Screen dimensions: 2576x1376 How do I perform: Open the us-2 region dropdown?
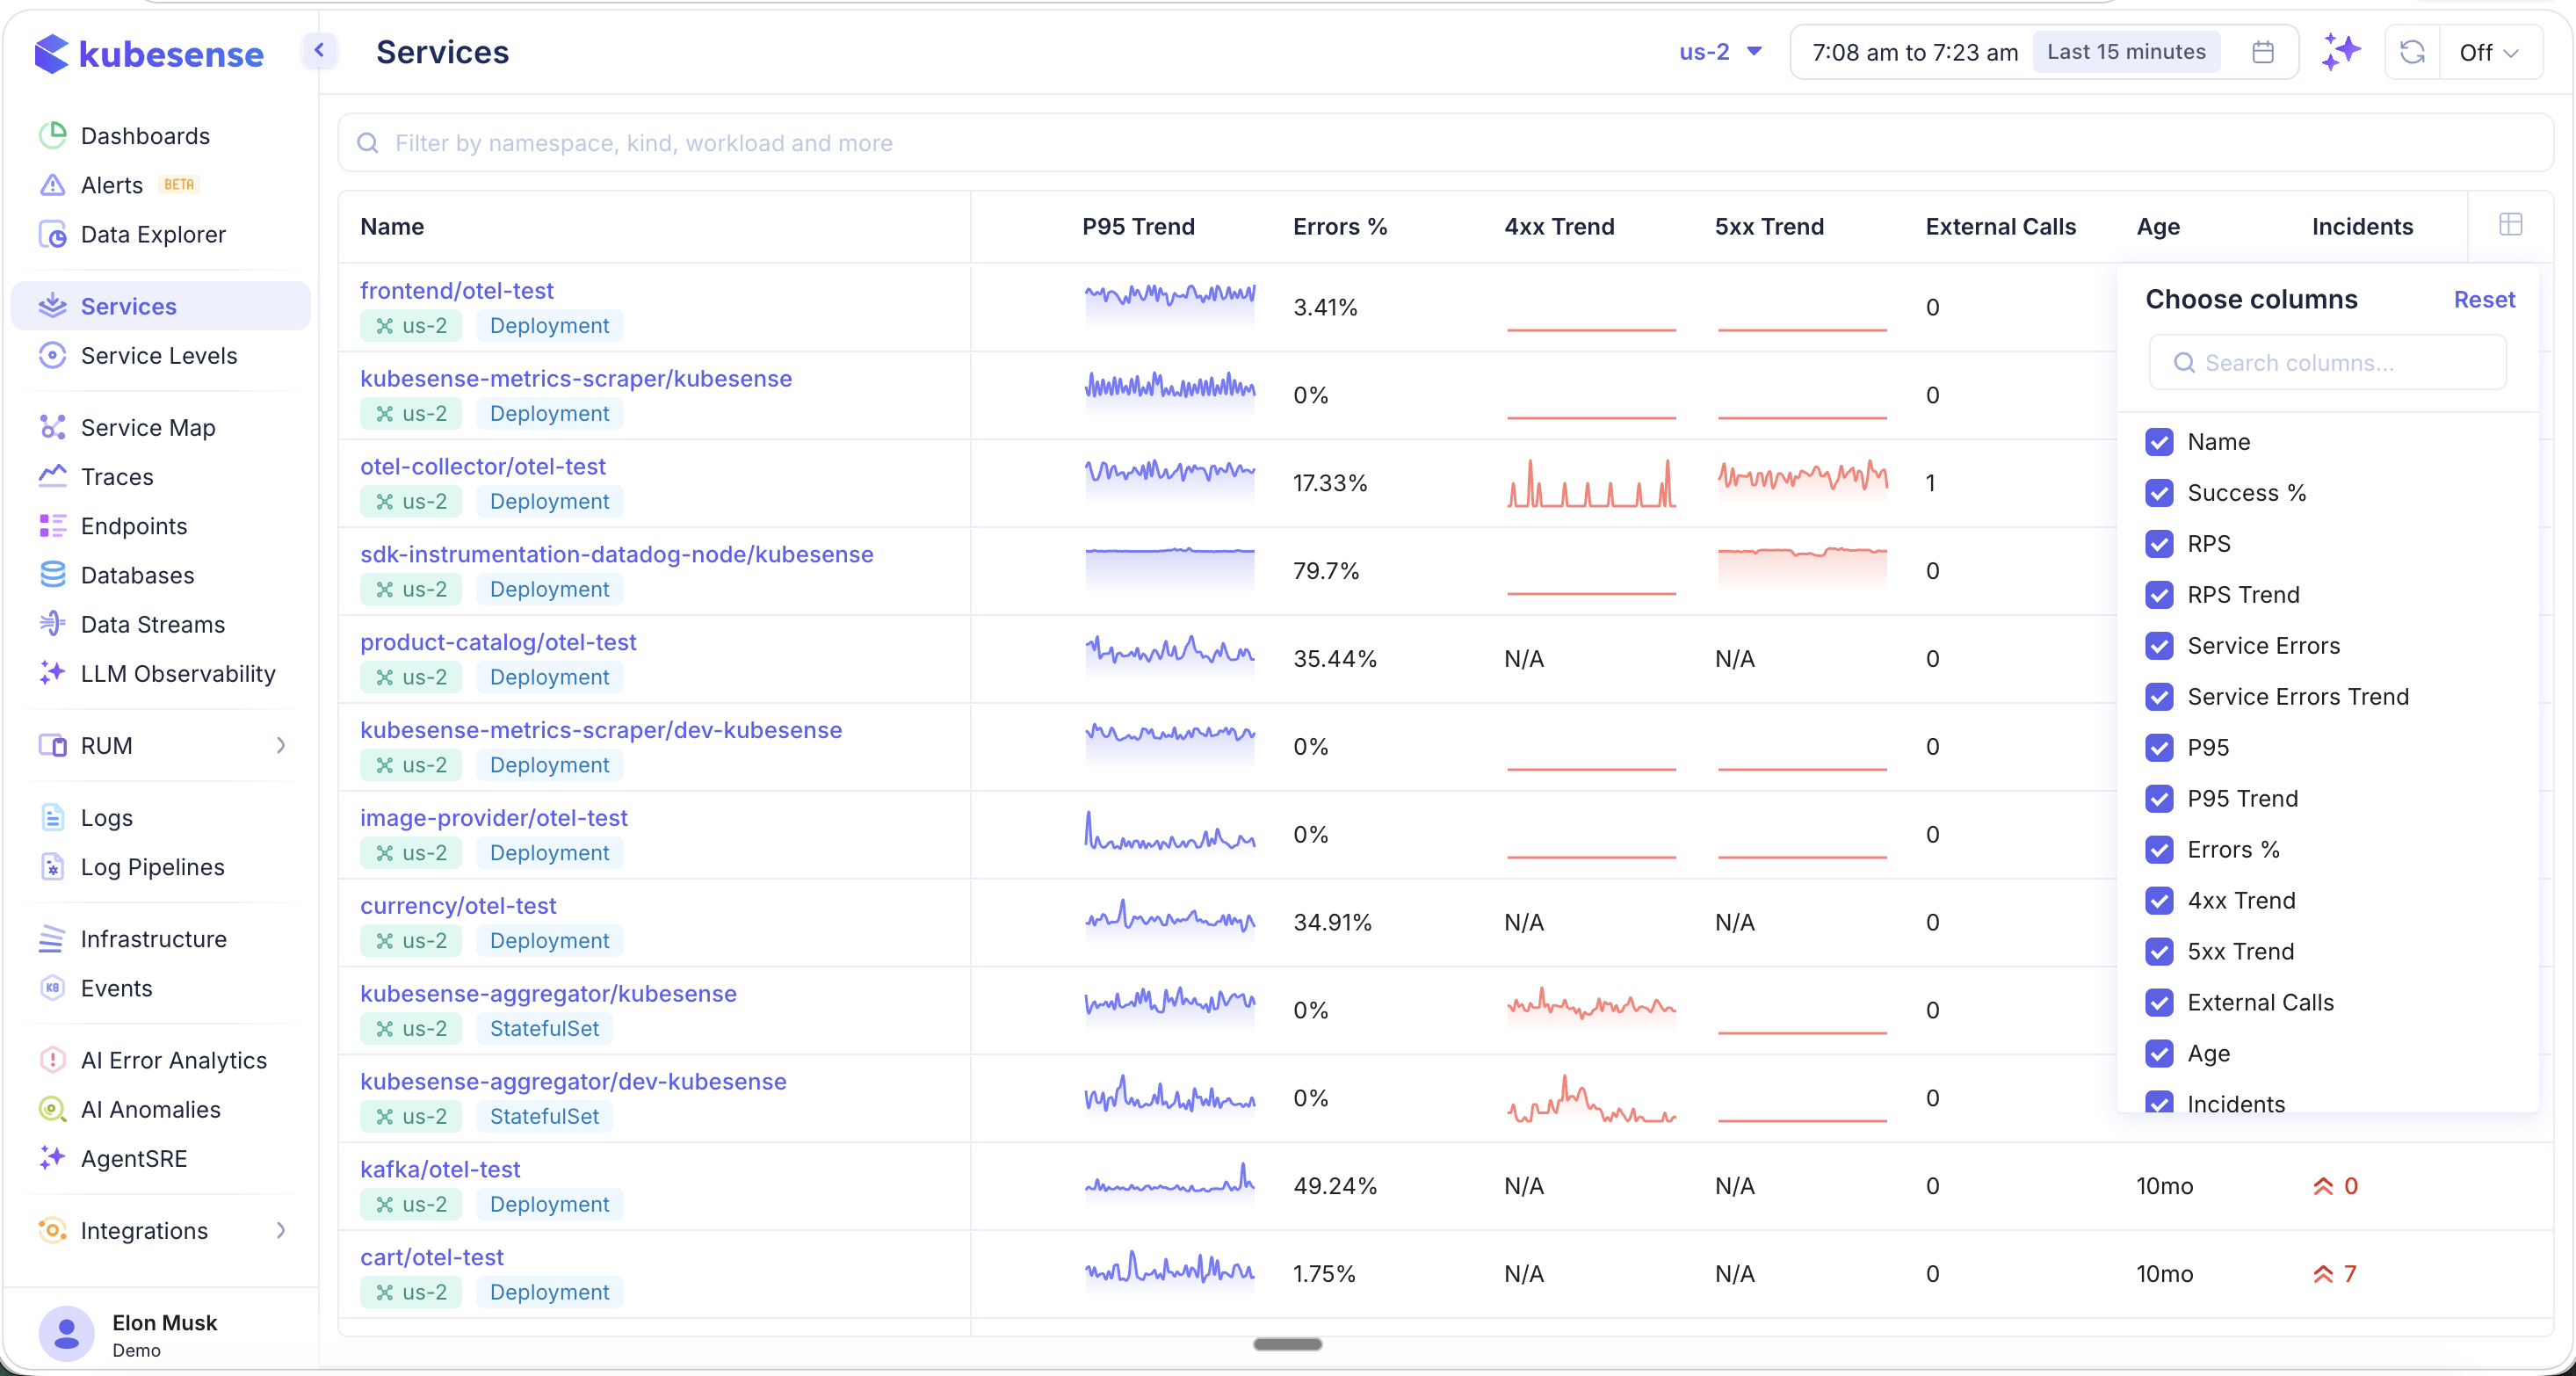(x=1718, y=52)
